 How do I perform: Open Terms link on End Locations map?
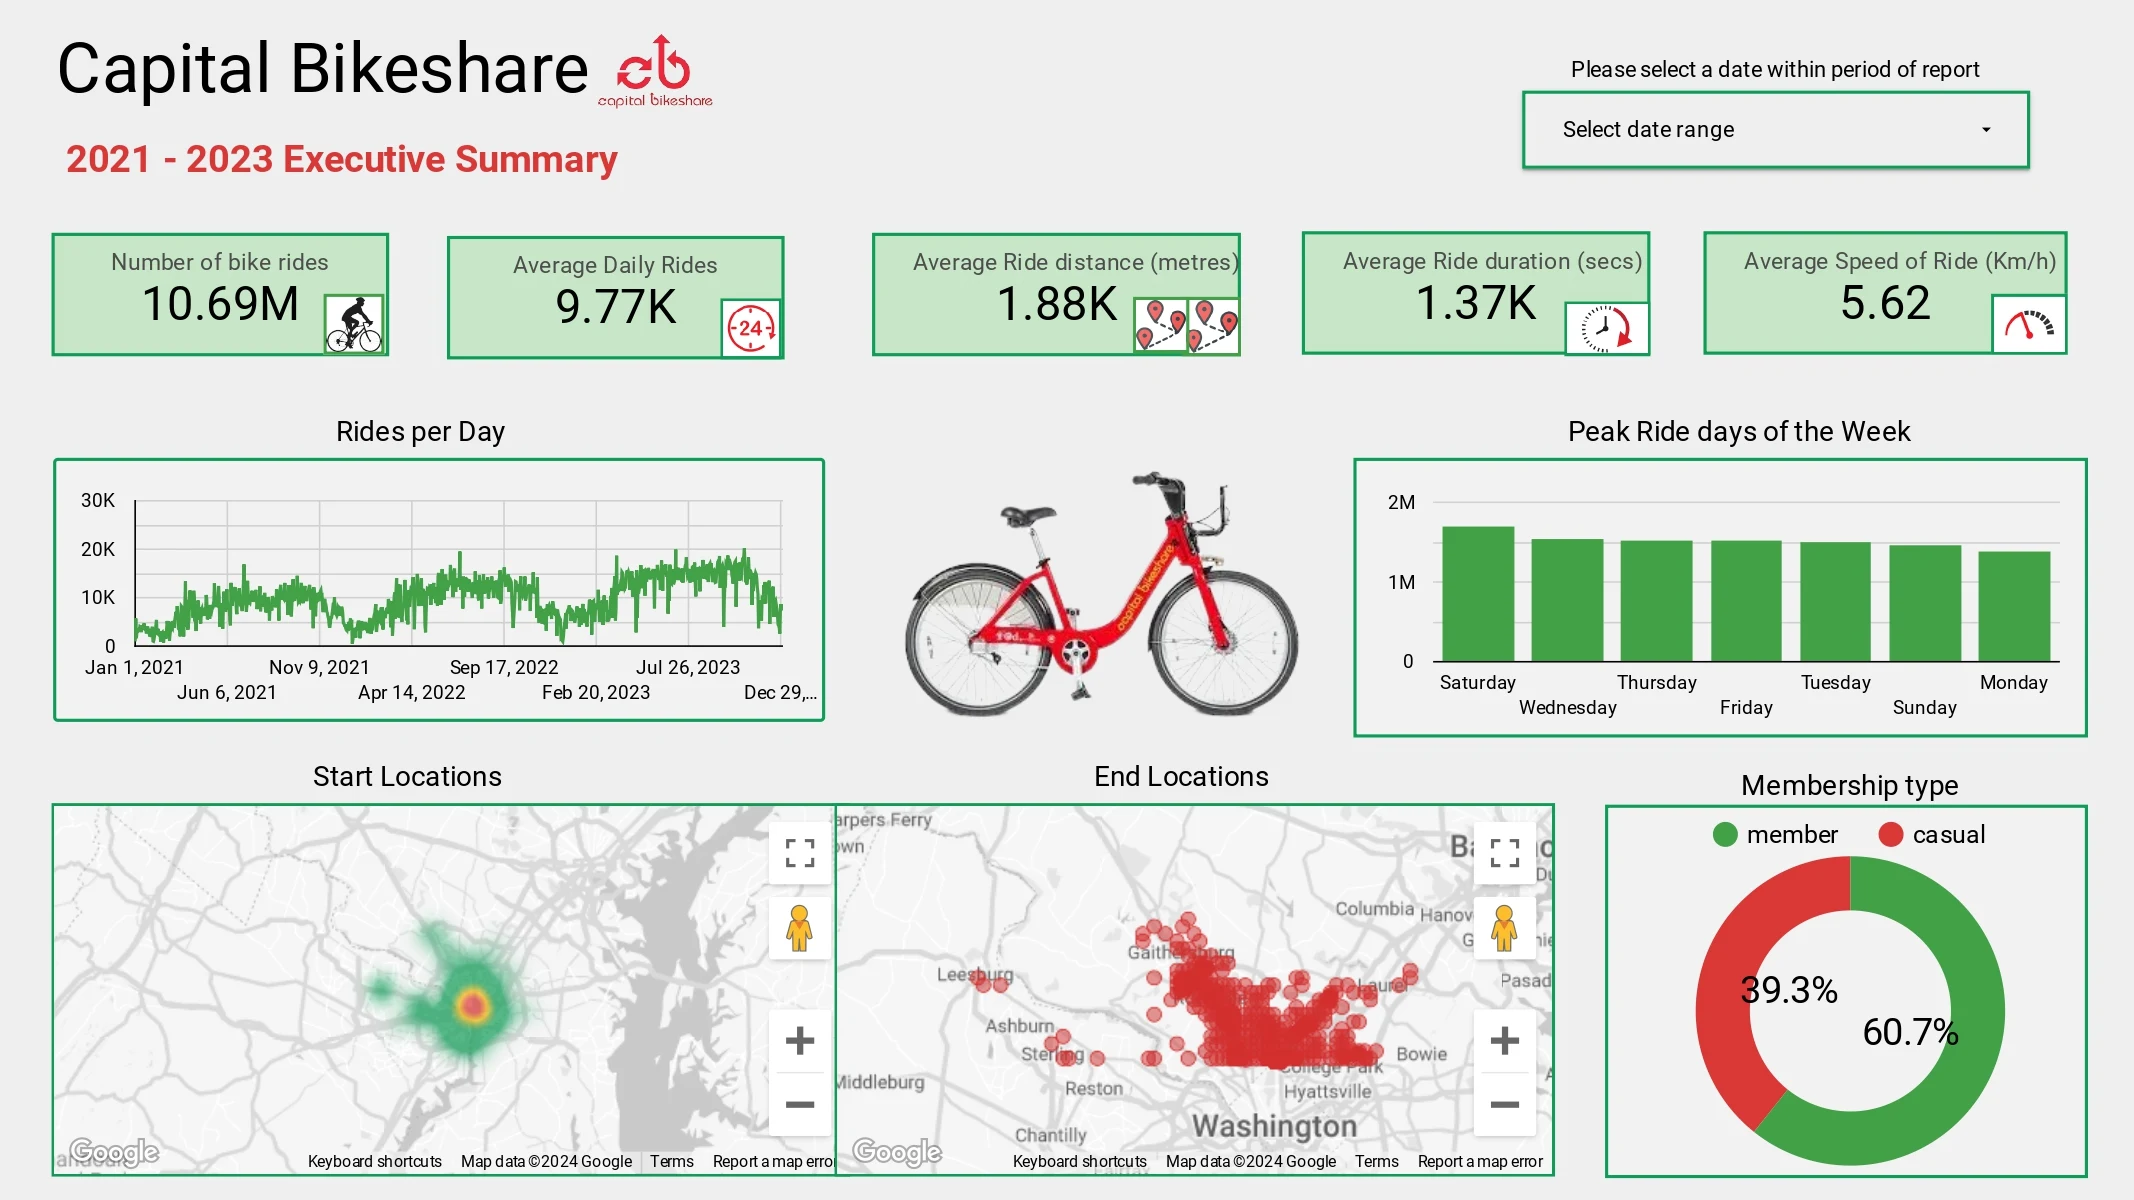point(1376,1161)
